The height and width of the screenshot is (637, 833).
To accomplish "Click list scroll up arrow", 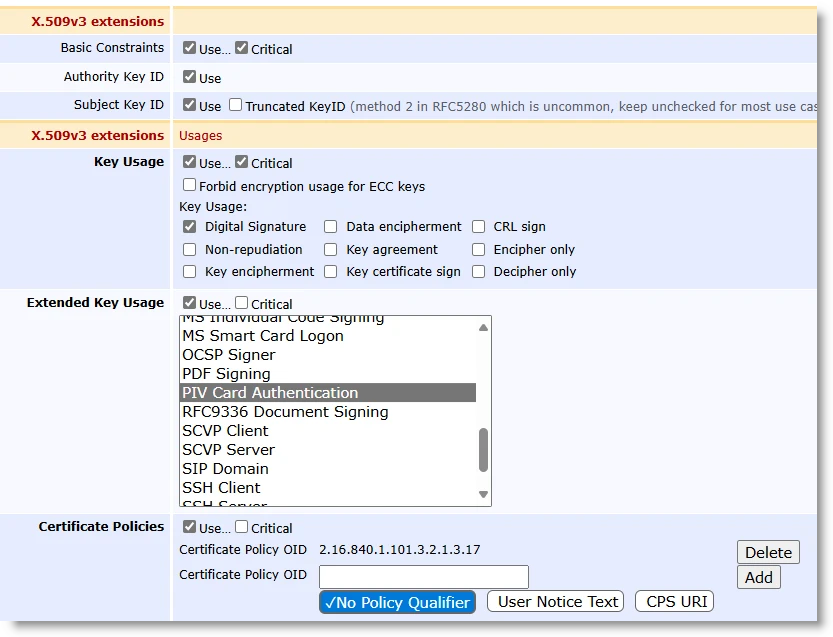I will [x=483, y=328].
